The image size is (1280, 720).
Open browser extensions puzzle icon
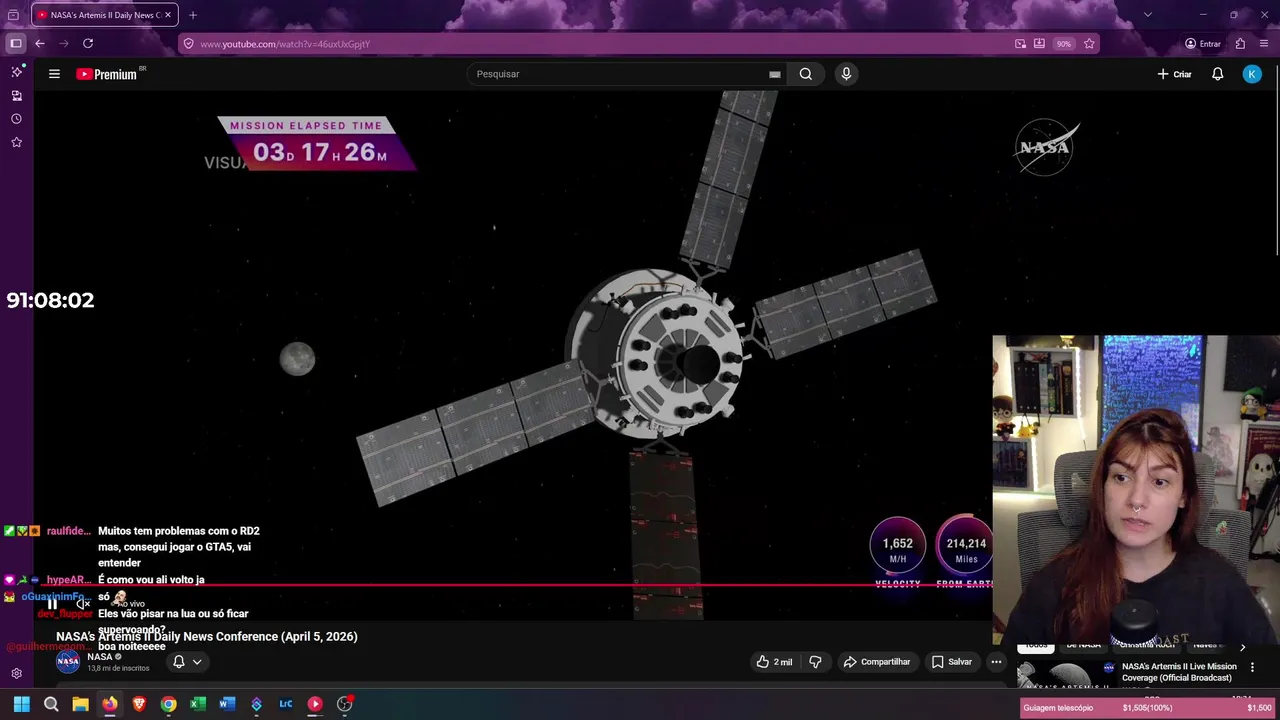pyautogui.click(x=1240, y=44)
